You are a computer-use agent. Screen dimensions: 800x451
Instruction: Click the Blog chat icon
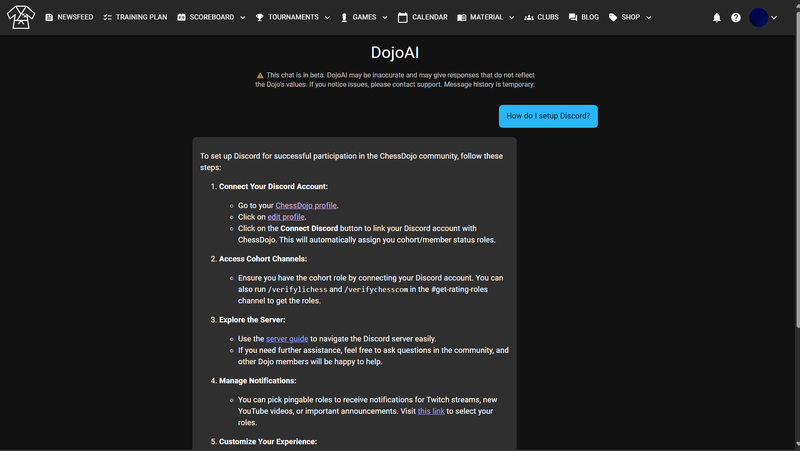click(x=573, y=18)
